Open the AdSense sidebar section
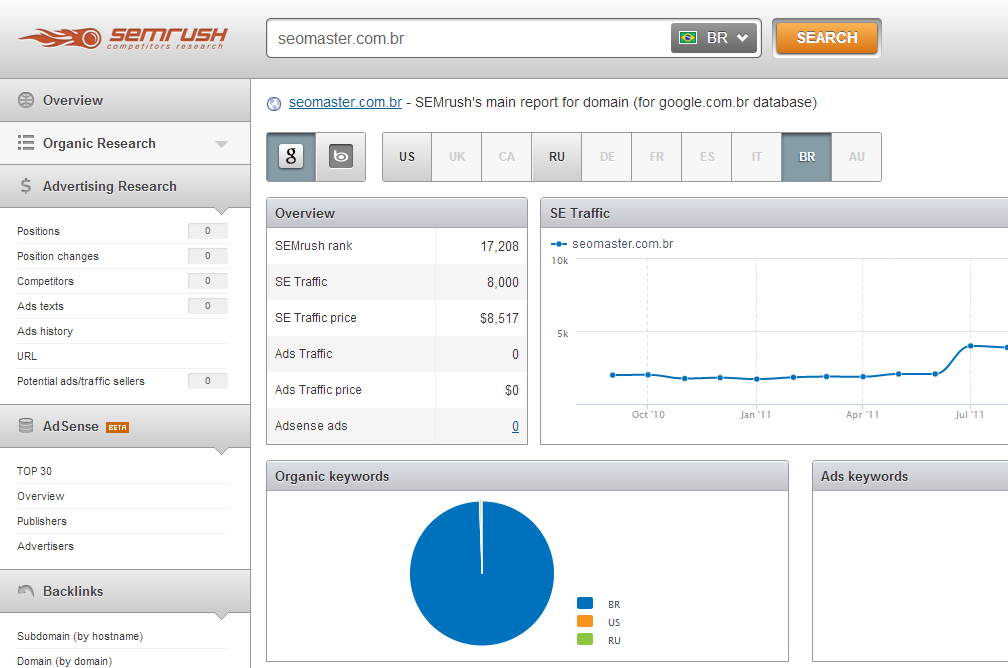The width and height of the screenshot is (1008, 668). [125, 426]
